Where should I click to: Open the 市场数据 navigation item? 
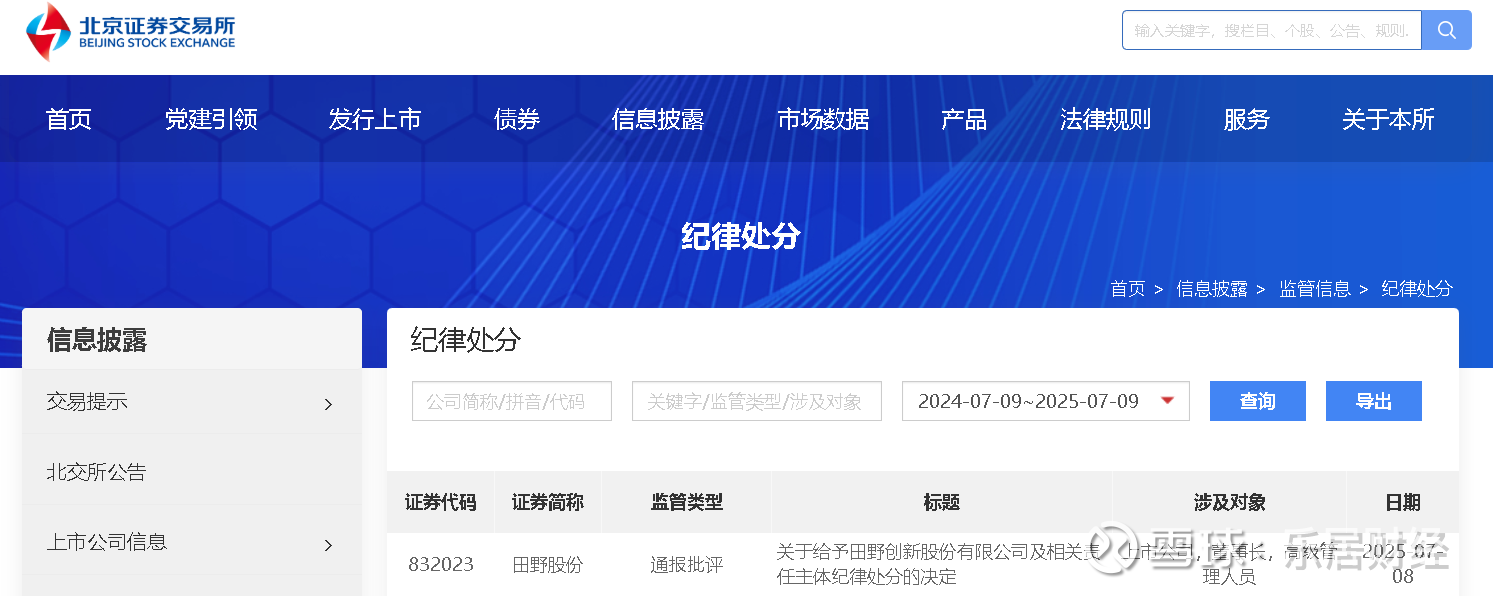click(823, 120)
